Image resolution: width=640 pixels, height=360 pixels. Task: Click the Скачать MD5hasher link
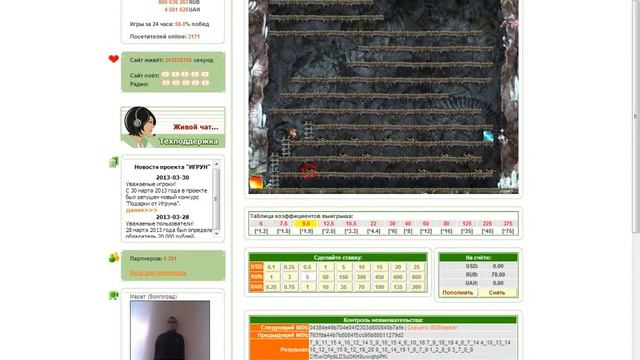click(432, 327)
